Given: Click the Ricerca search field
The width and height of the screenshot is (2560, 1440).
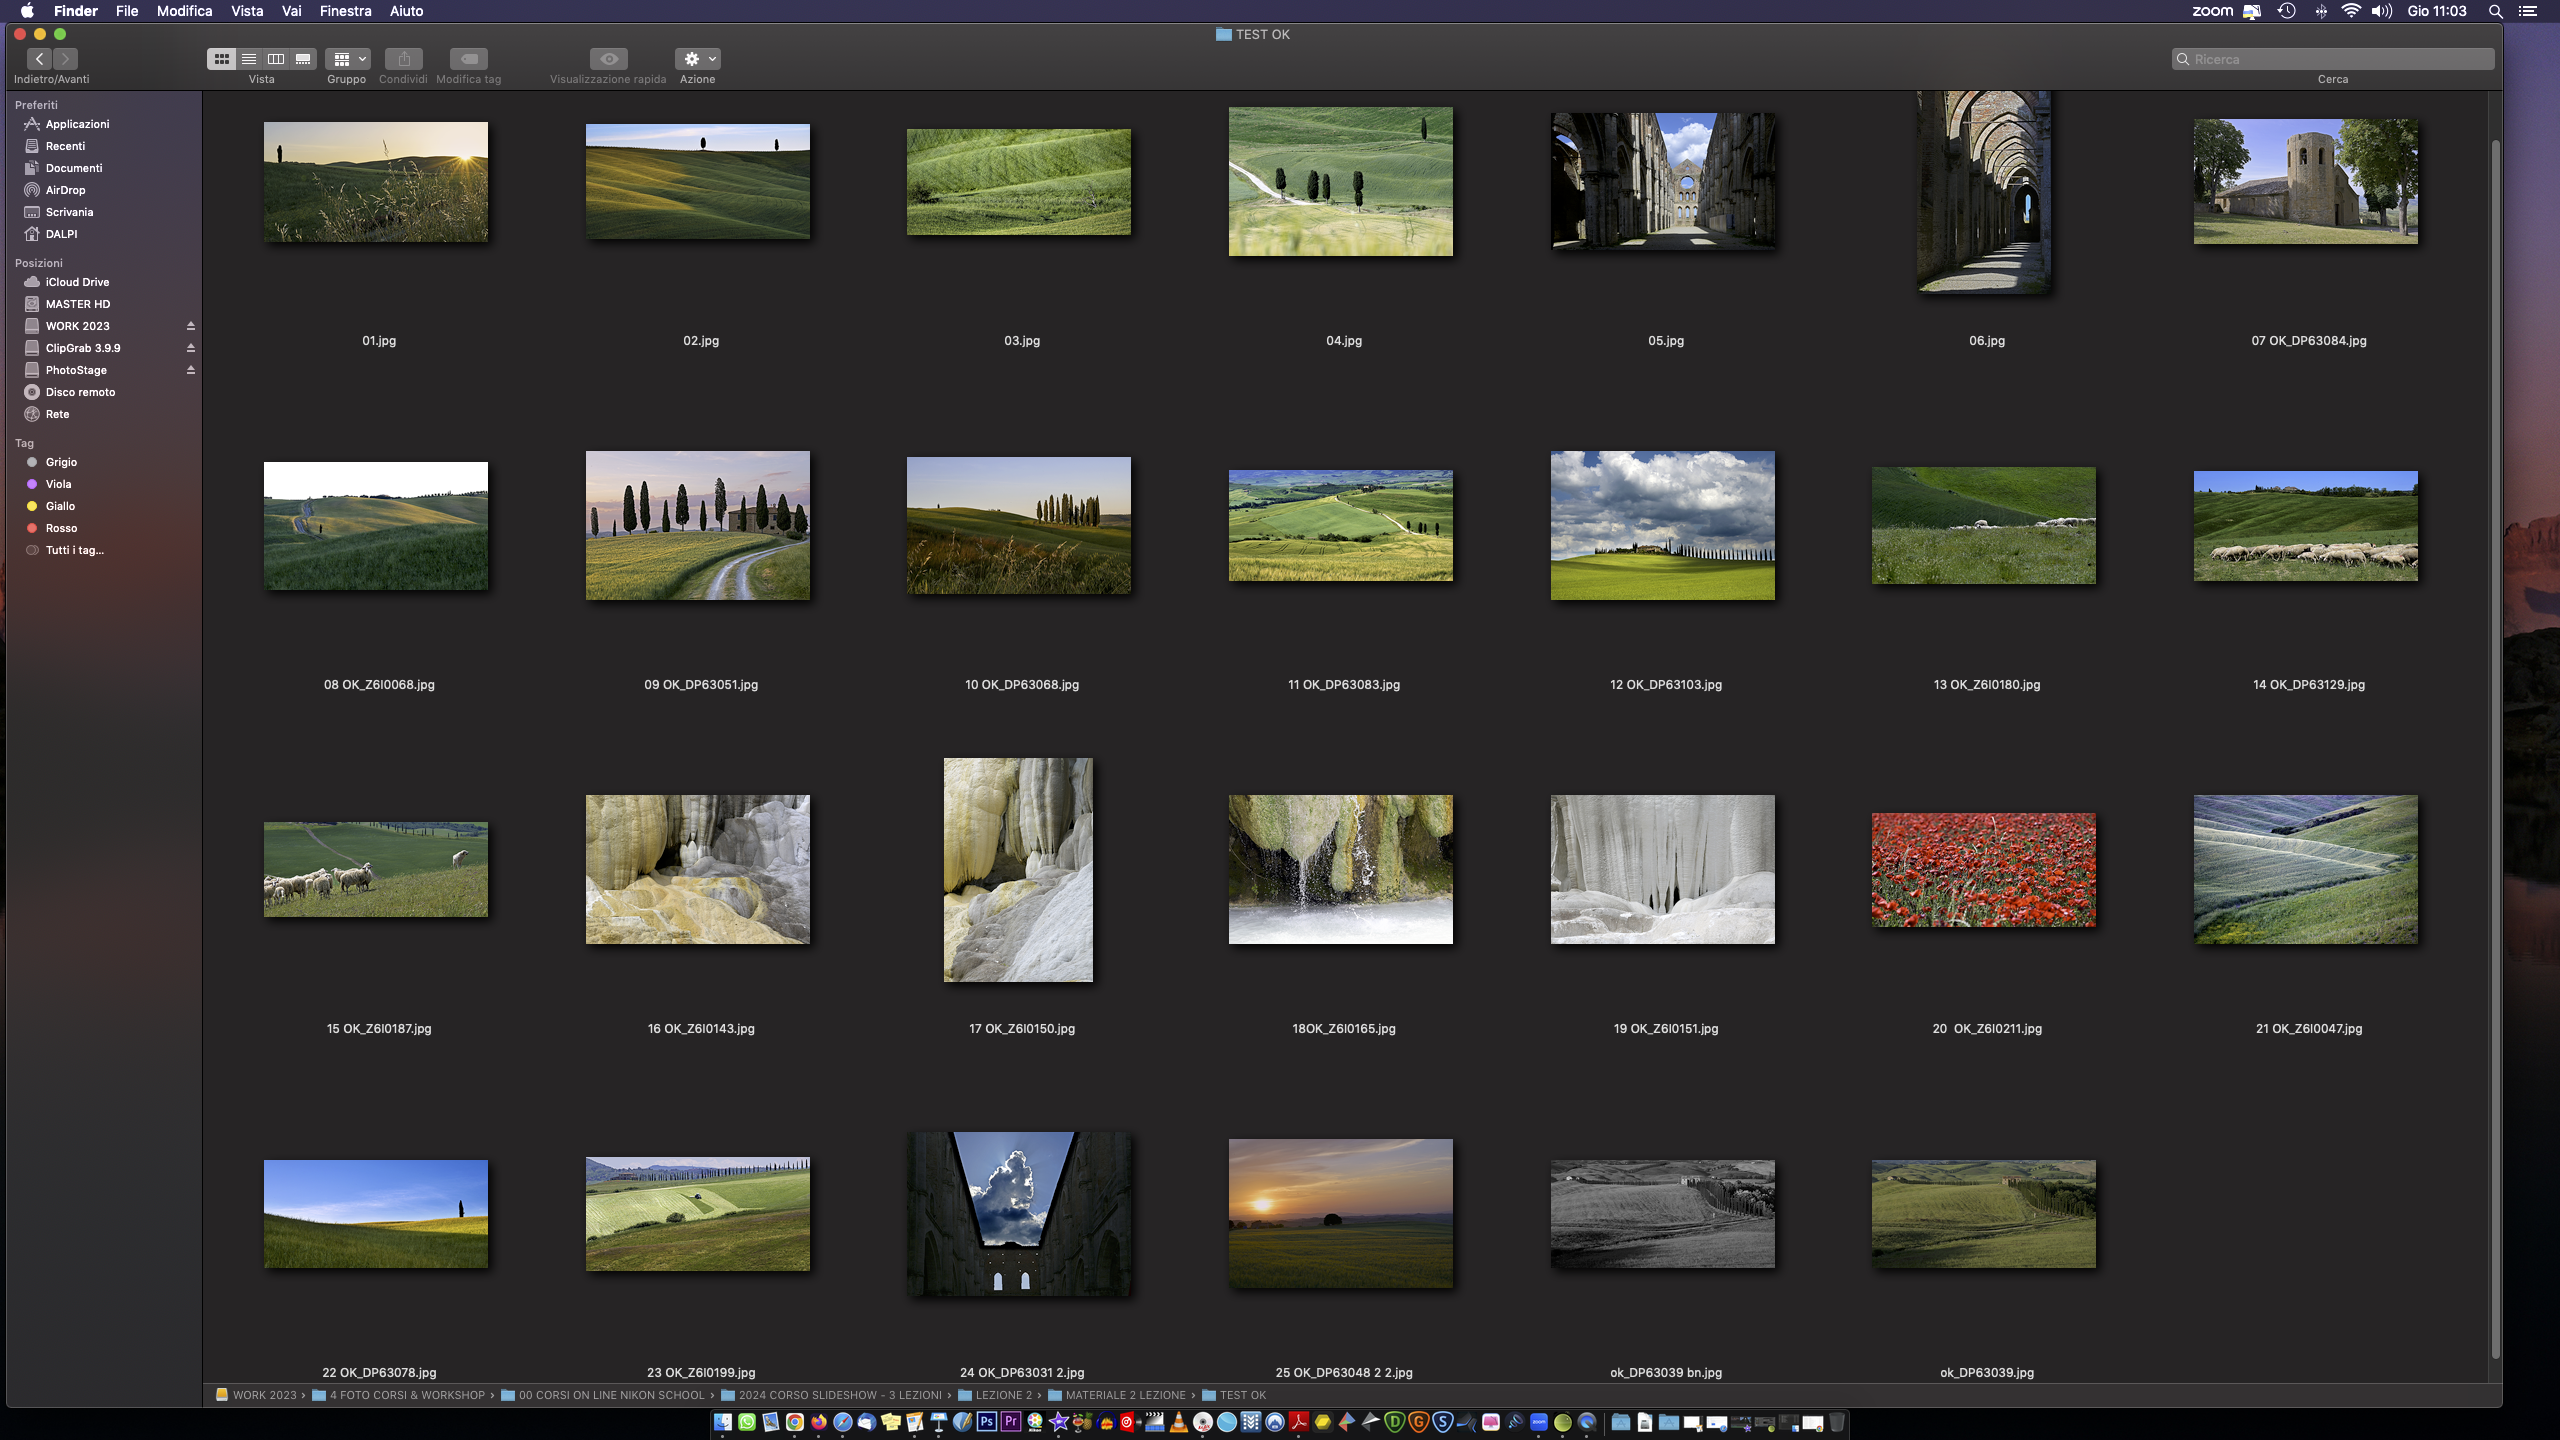Looking at the screenshot, I should point(2335,59).
